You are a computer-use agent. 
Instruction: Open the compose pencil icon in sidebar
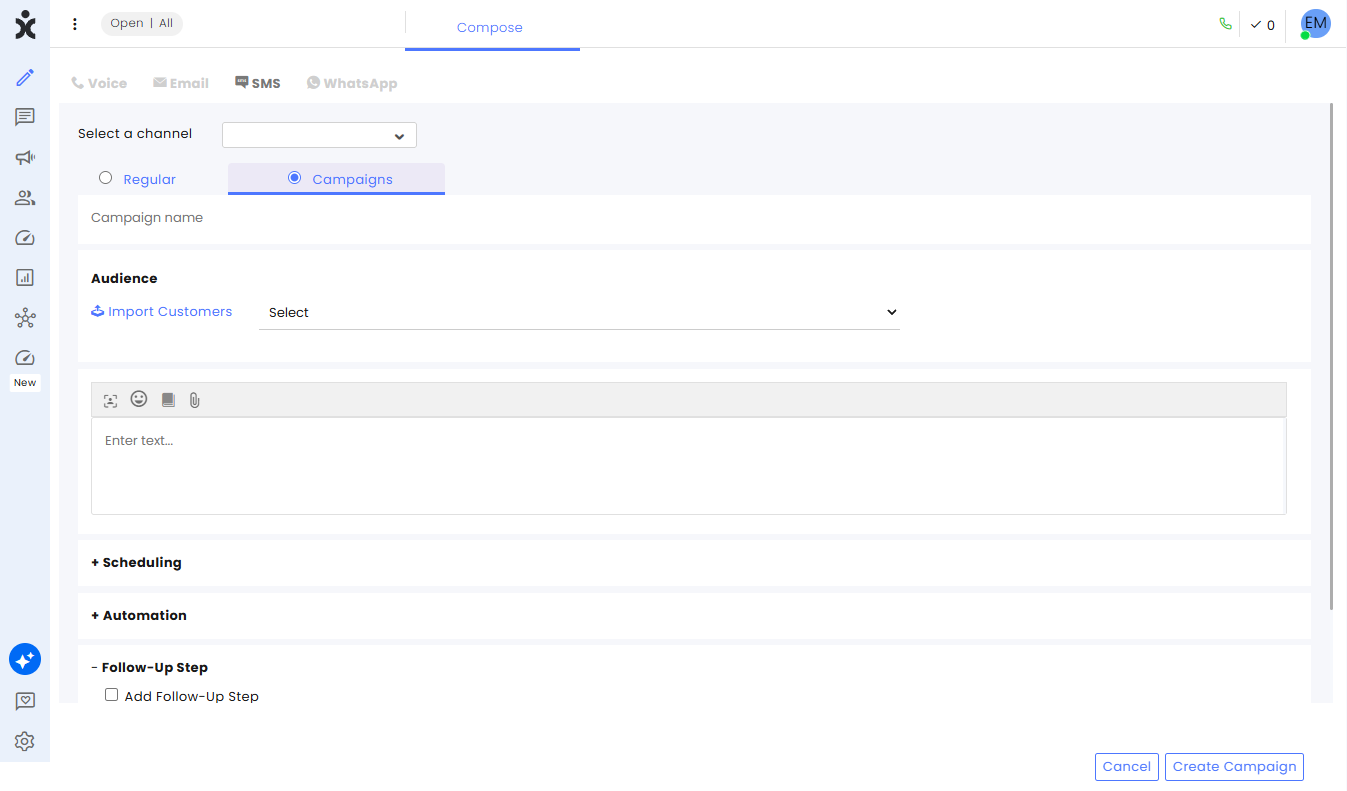click(25, 78)
